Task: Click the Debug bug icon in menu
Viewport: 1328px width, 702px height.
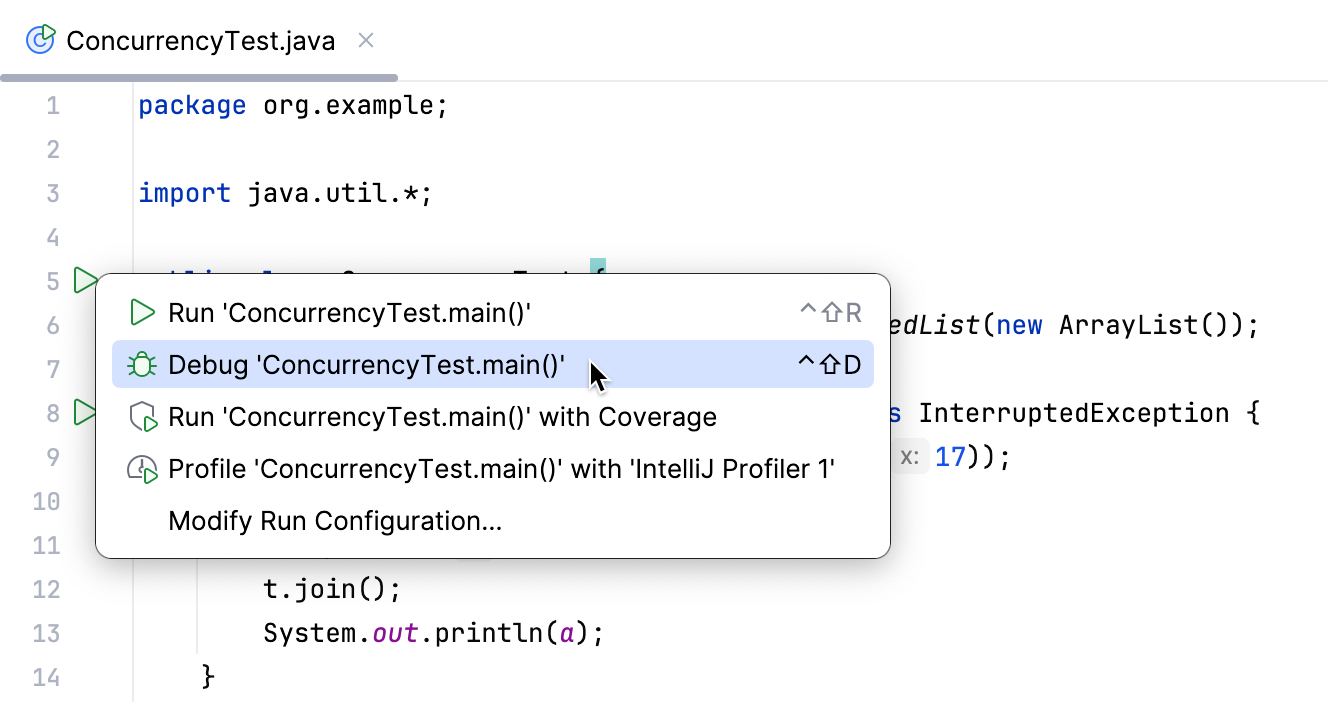Action: pos(143,365)
